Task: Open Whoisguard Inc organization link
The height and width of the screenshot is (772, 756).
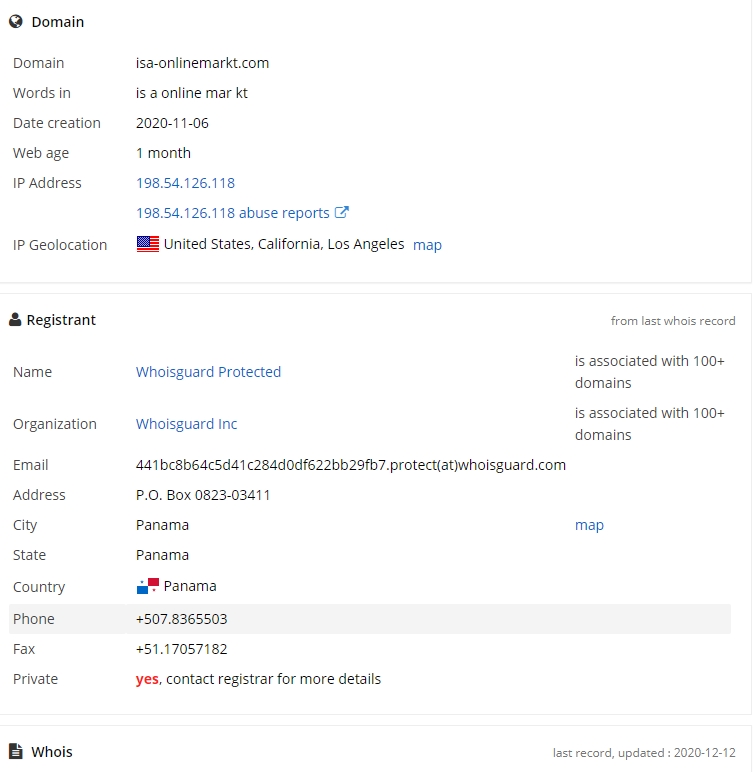Action: click(x=187, y=424)
